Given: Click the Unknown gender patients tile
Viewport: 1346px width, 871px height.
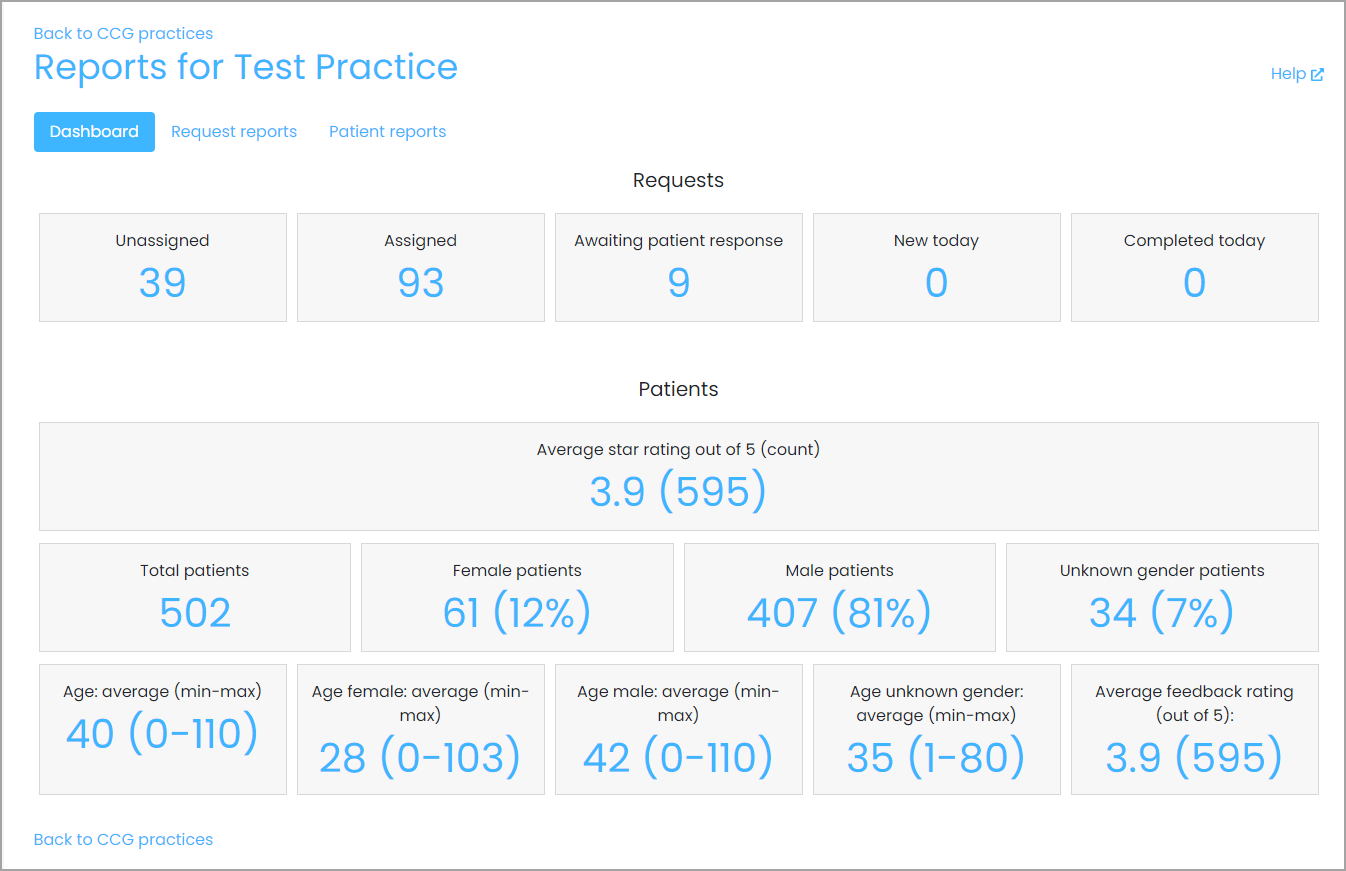Looking at the screenshot, I should pyautogui.click(x=1162, y=597).
